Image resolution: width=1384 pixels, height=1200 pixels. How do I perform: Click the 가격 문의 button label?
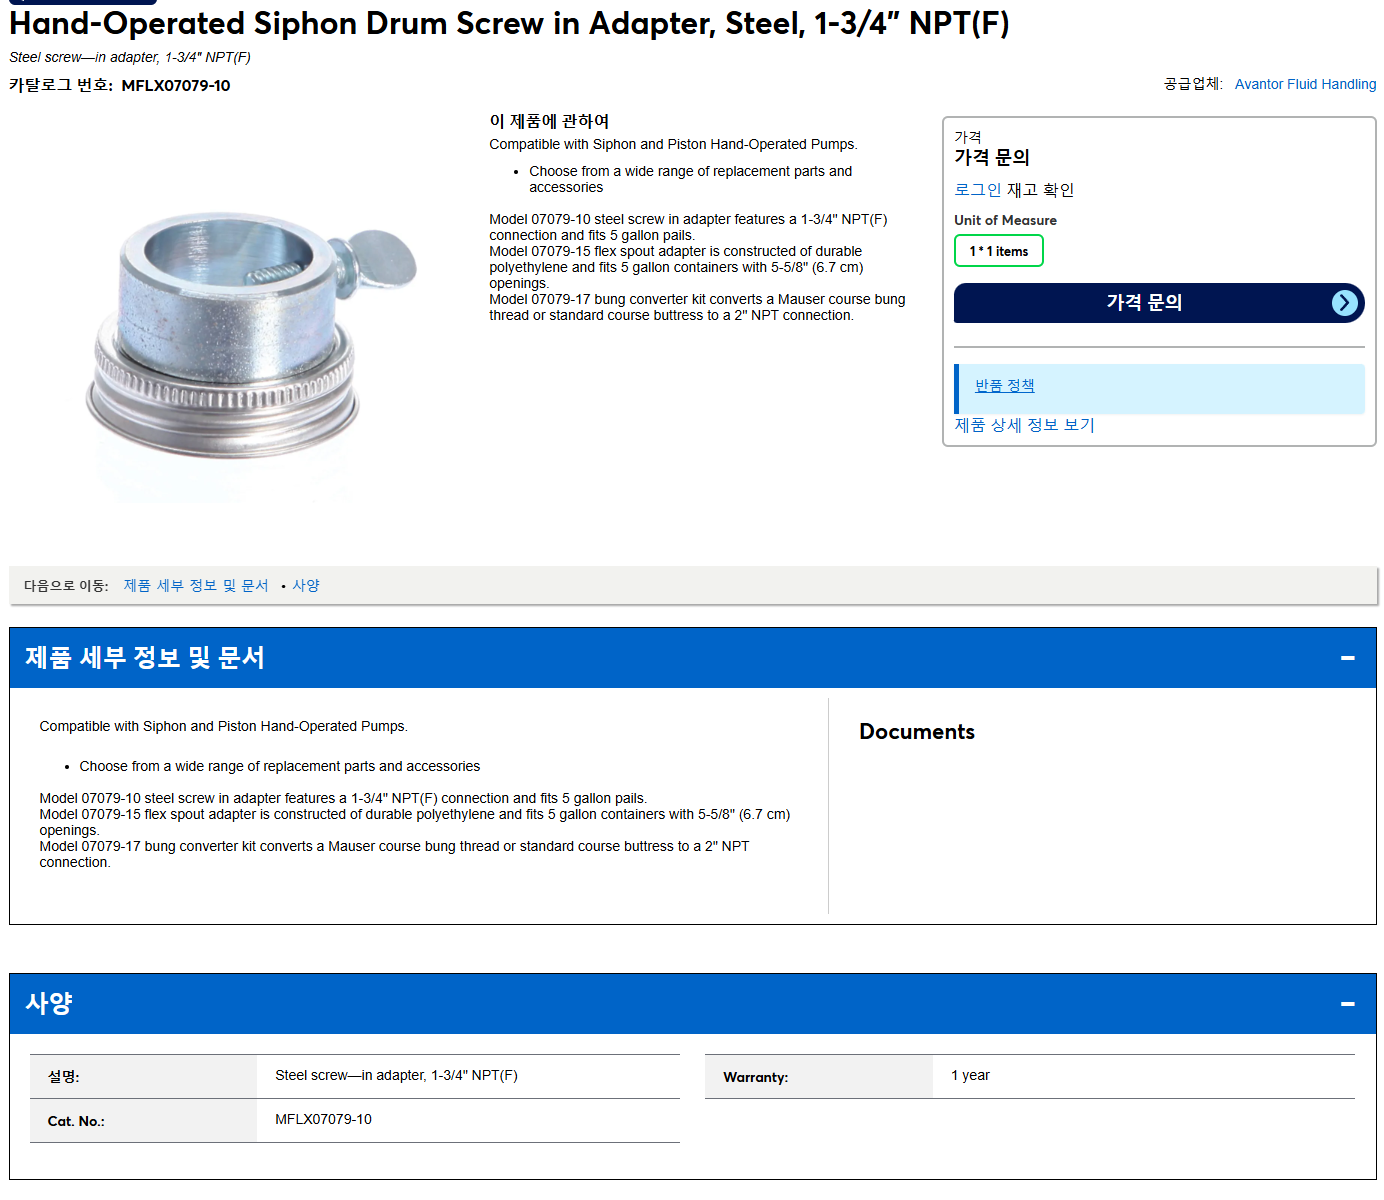[1144, 302]
